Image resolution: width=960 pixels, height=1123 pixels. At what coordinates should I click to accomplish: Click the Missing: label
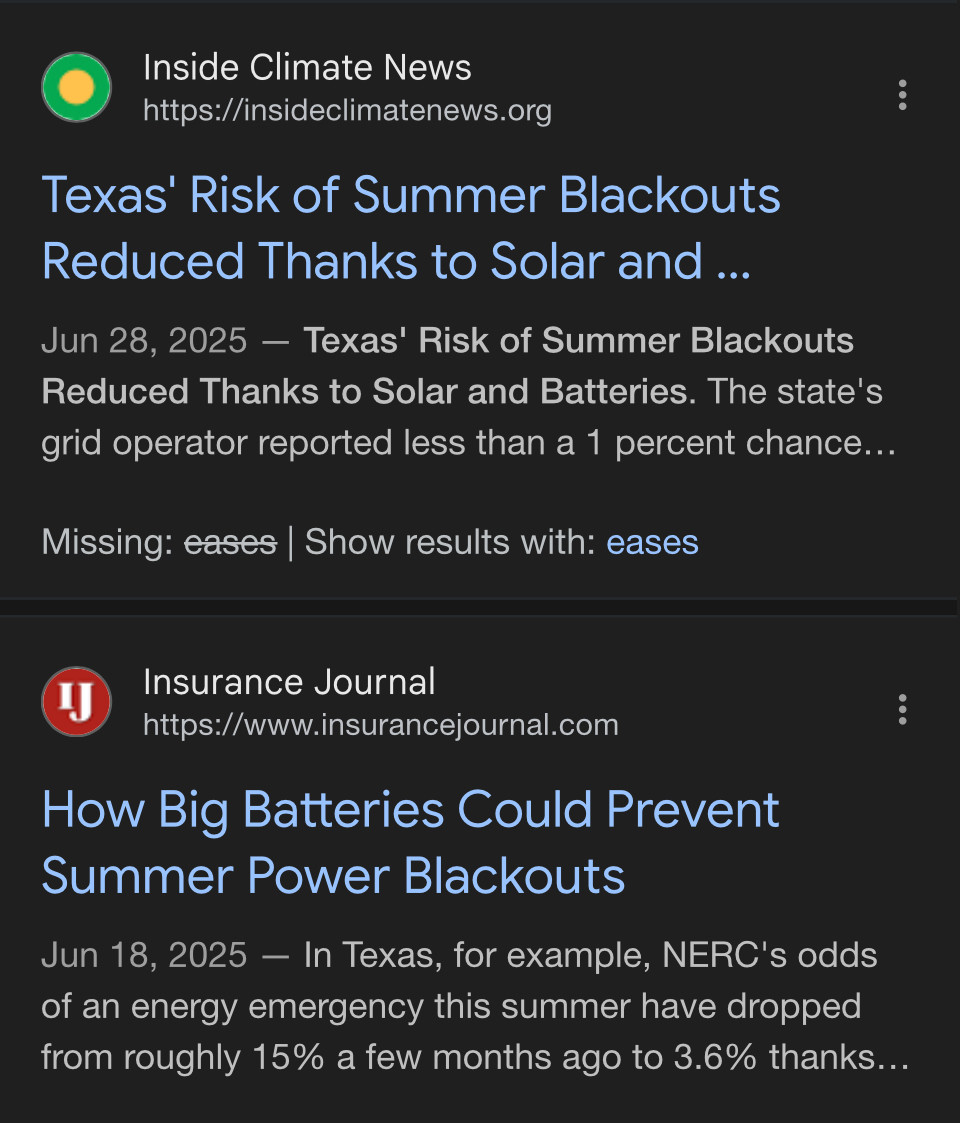107,542
